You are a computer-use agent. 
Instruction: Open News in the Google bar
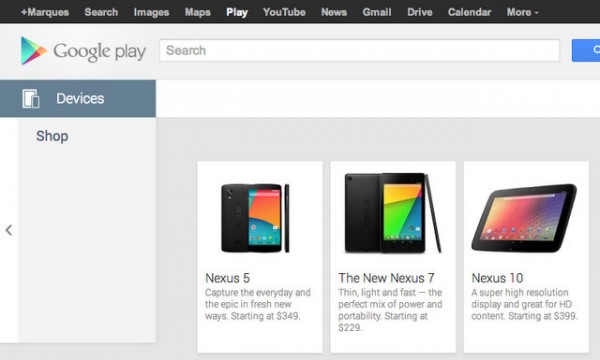click(334, 12)
